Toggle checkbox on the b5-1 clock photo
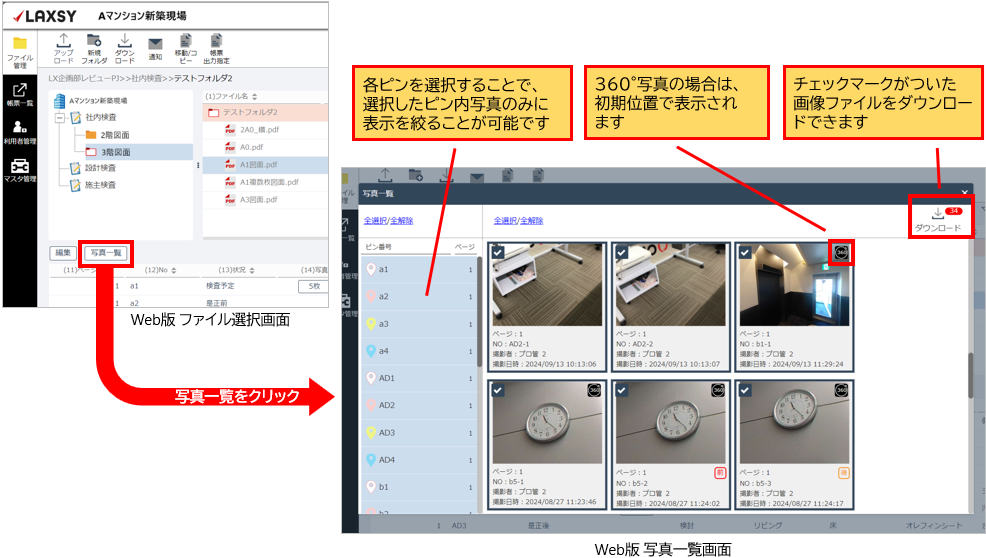The width and height of the screenshot is (986, 558). pyautogui.click(x=496, y=389)
